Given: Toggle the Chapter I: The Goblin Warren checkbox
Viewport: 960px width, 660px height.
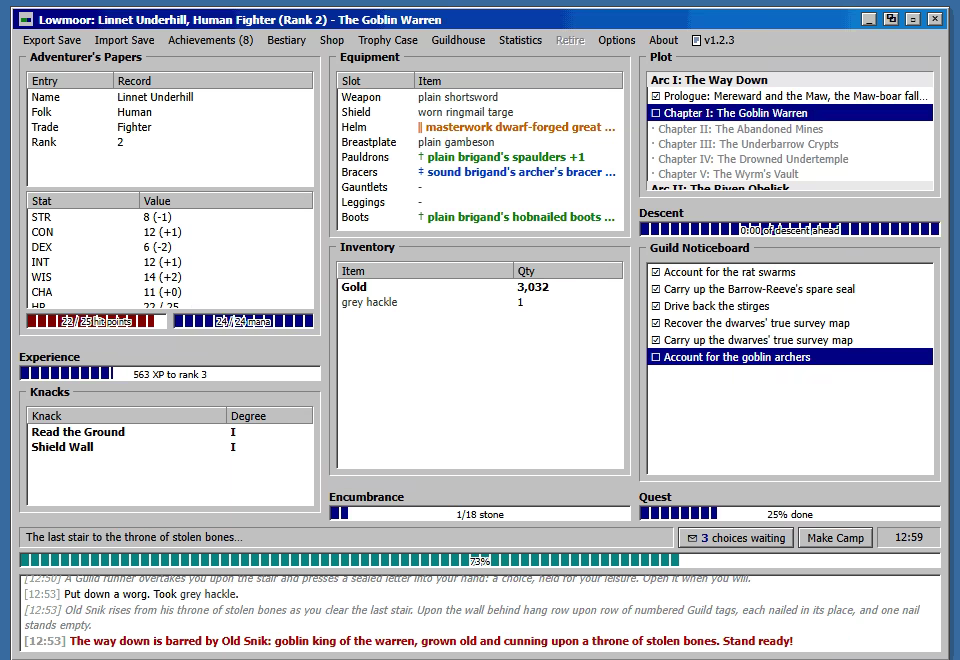Looking at the screenshot, I should (x=656, y=113).
